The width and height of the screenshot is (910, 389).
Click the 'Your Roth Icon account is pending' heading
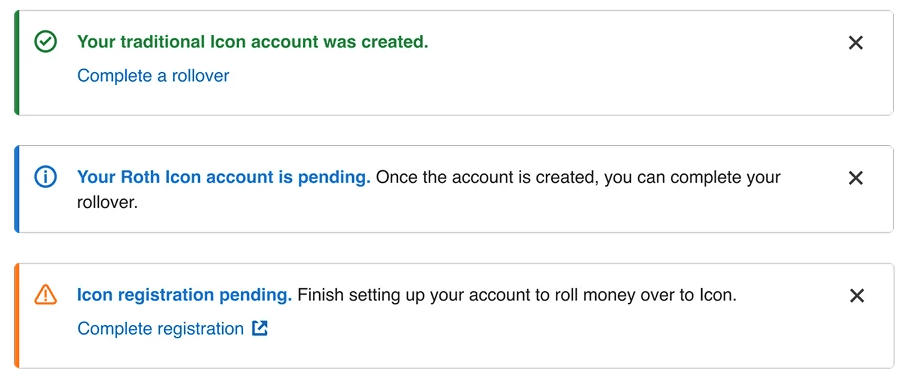click(223, 177)
